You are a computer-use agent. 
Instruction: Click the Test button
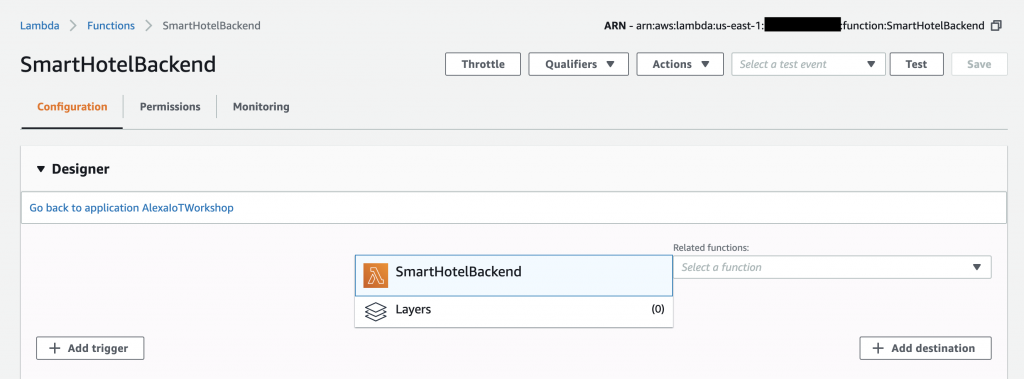(x=916, y=64)
